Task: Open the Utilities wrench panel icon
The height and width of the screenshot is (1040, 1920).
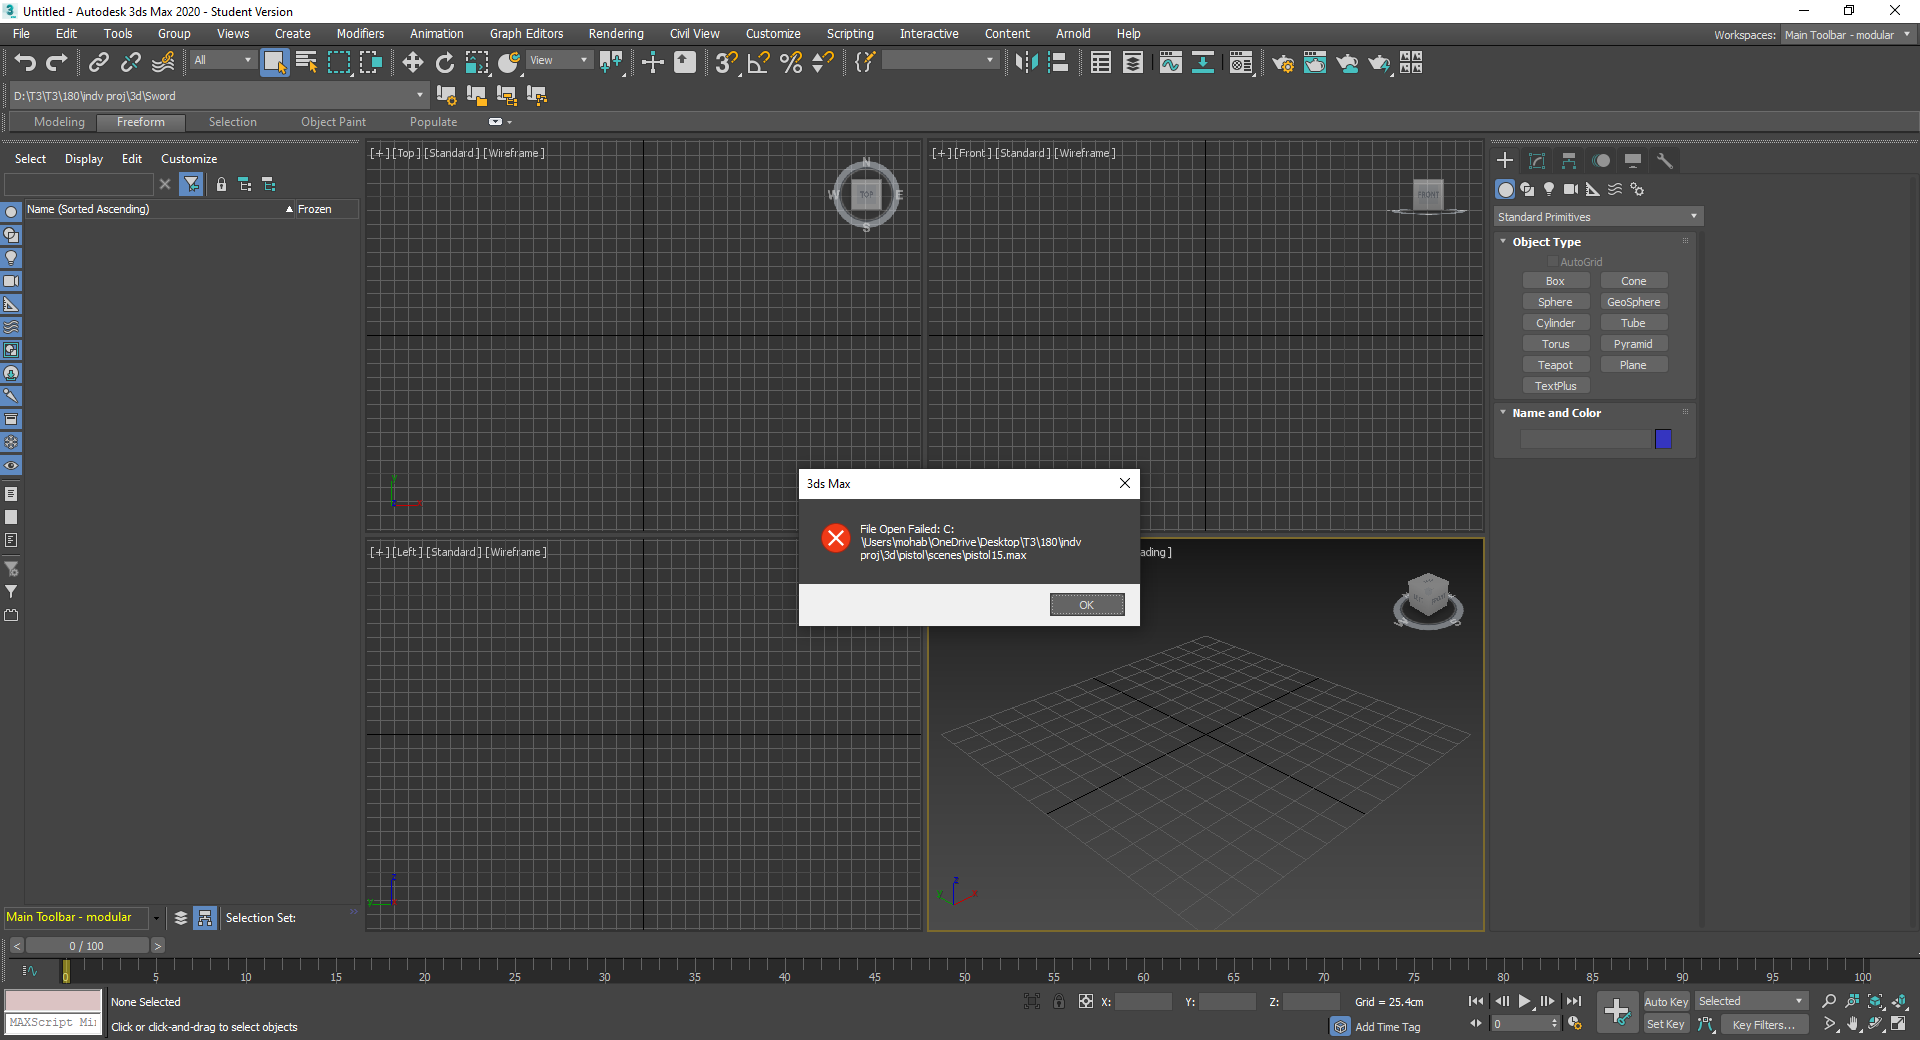Action: (1665, 160)
